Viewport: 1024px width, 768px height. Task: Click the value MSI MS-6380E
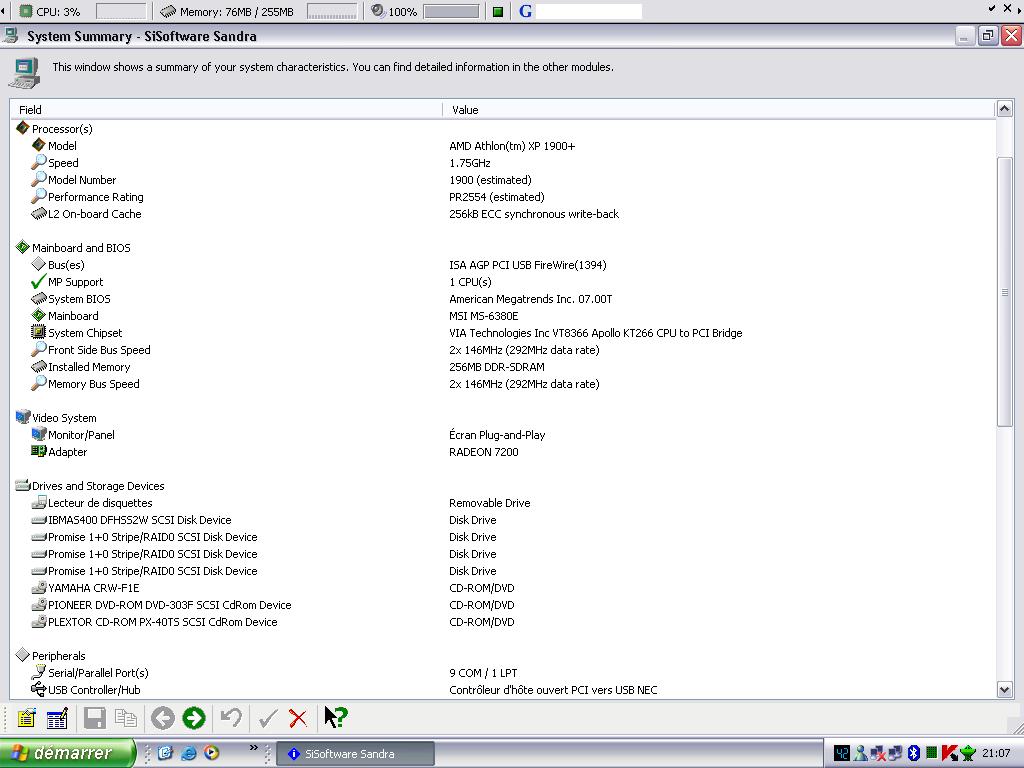(484, 315)
